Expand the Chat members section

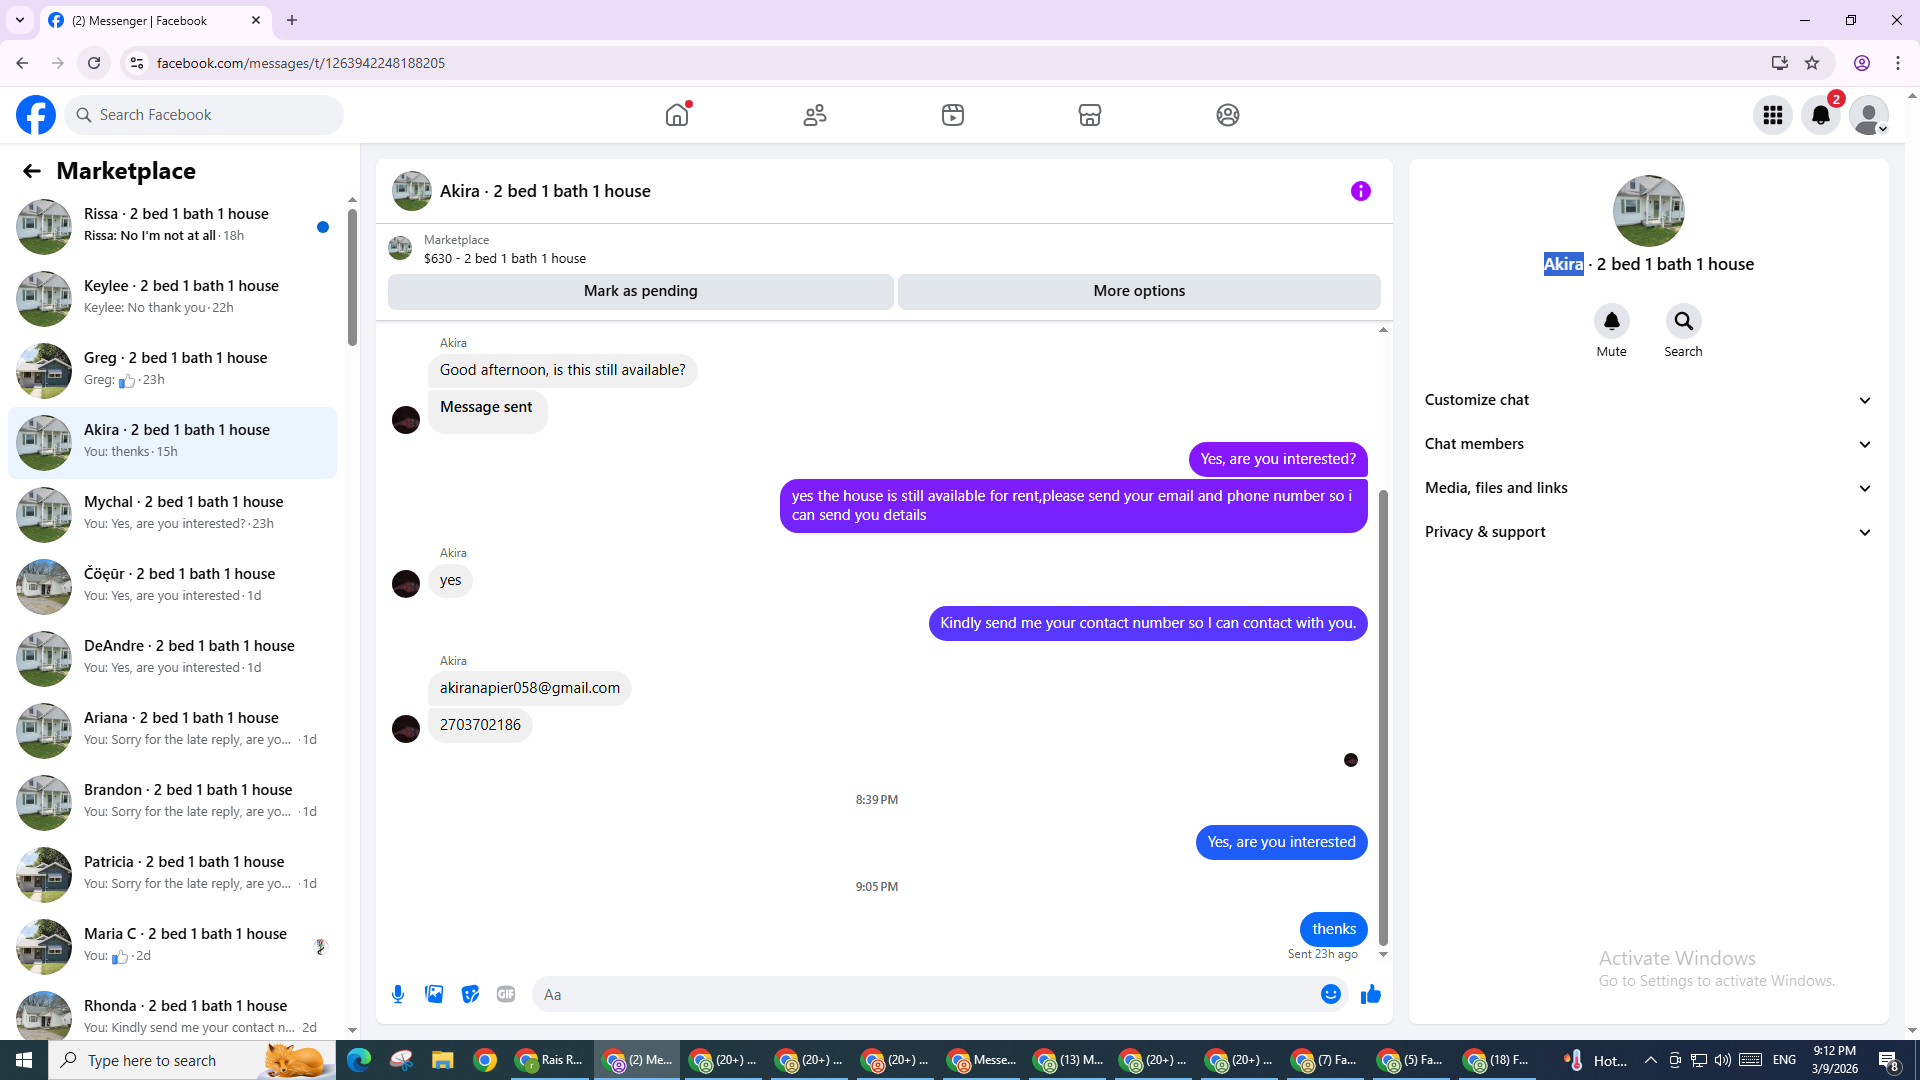click(1647, 444)
